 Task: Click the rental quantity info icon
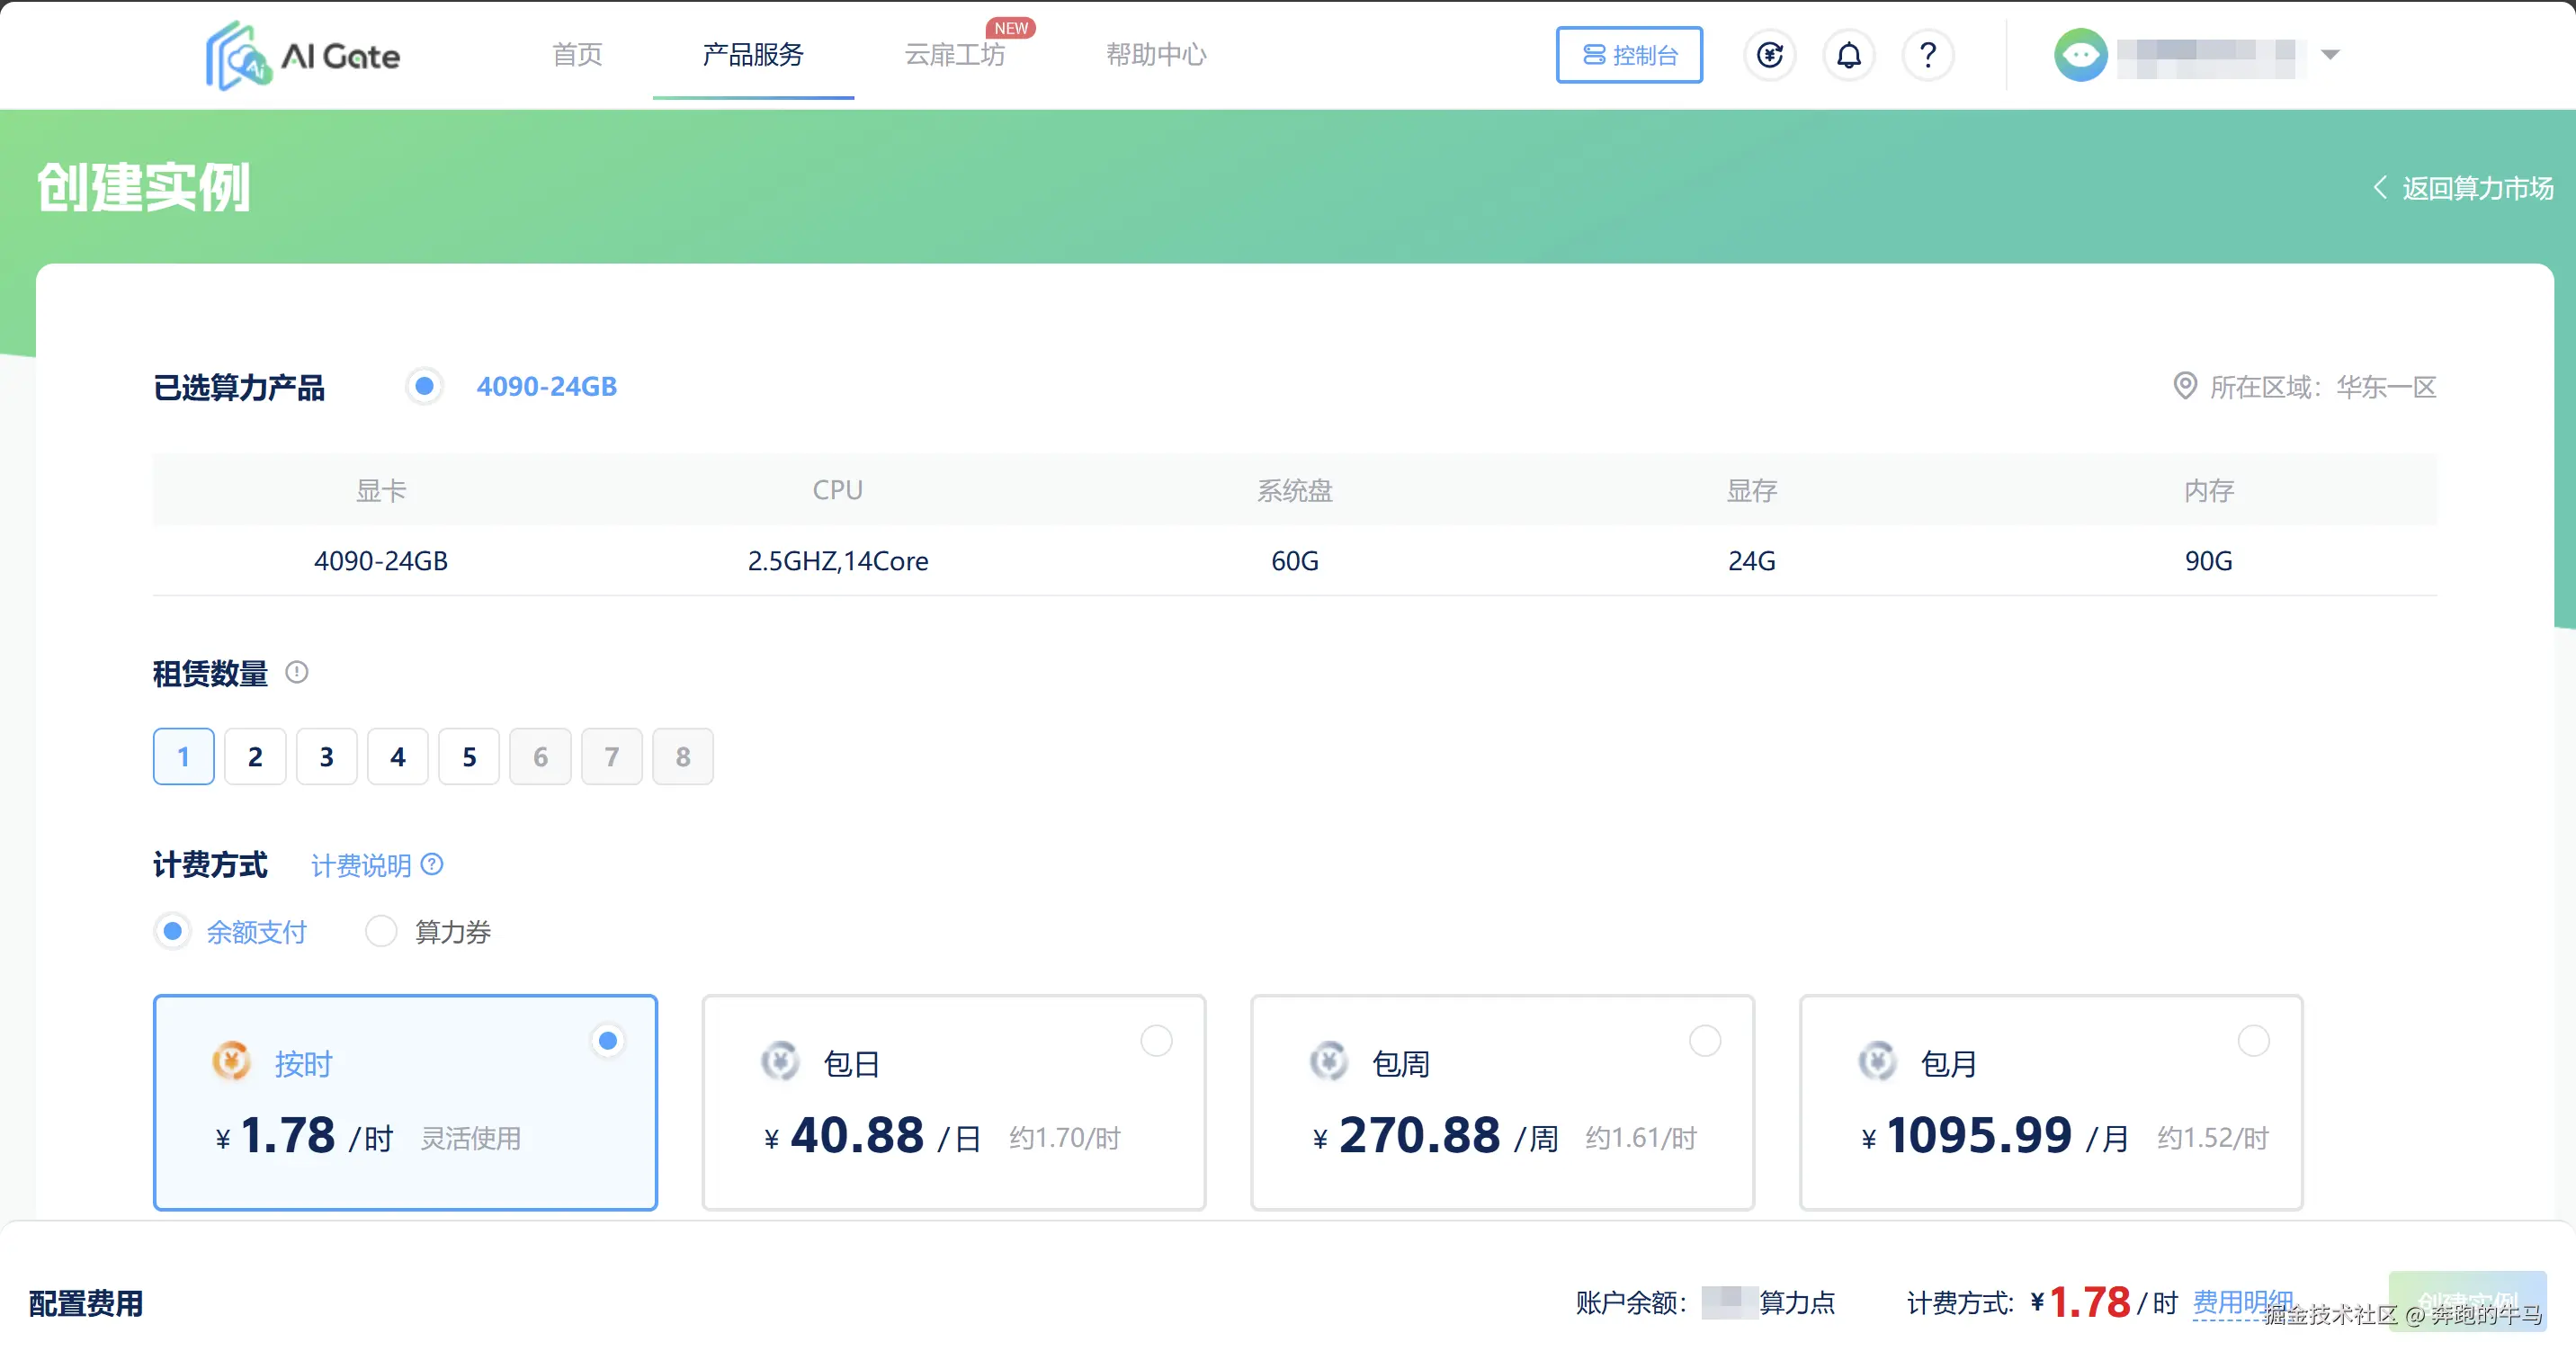(297, 672)
